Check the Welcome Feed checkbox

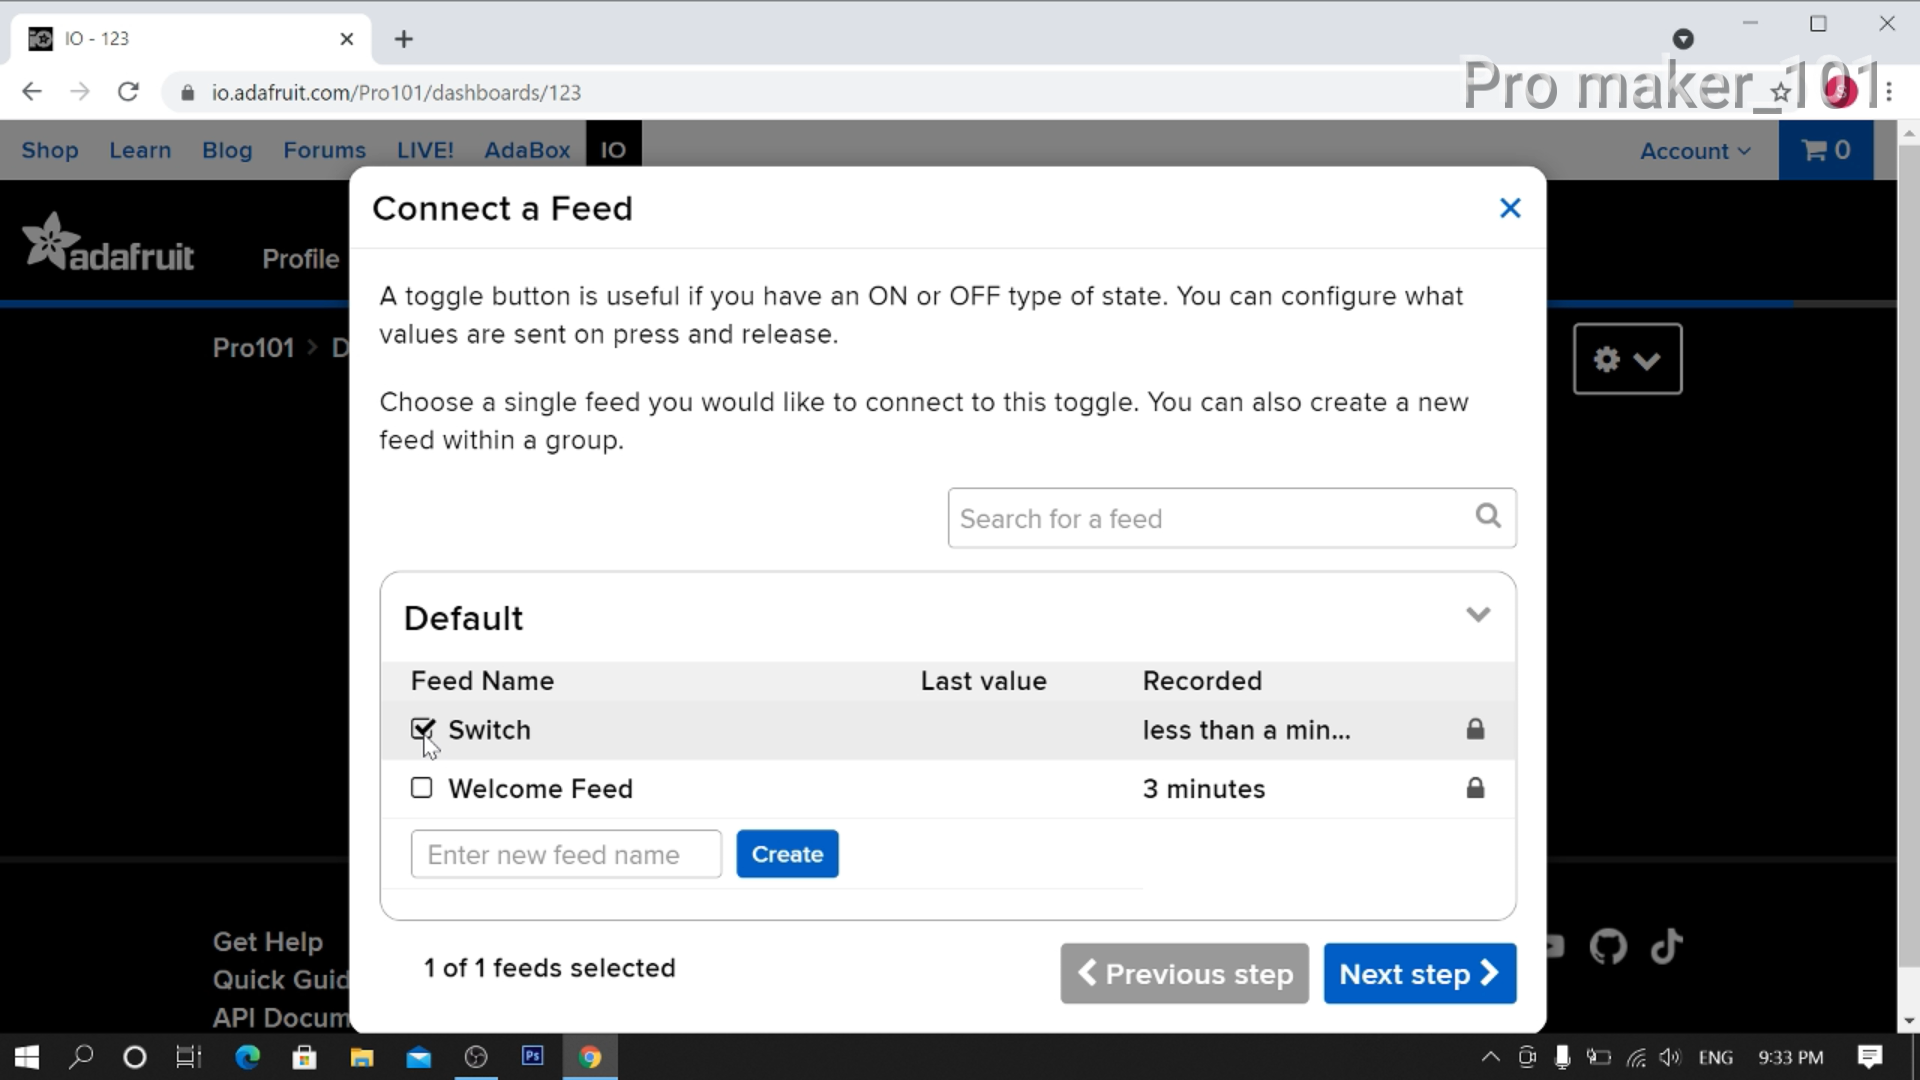click(x=421, y=788)
